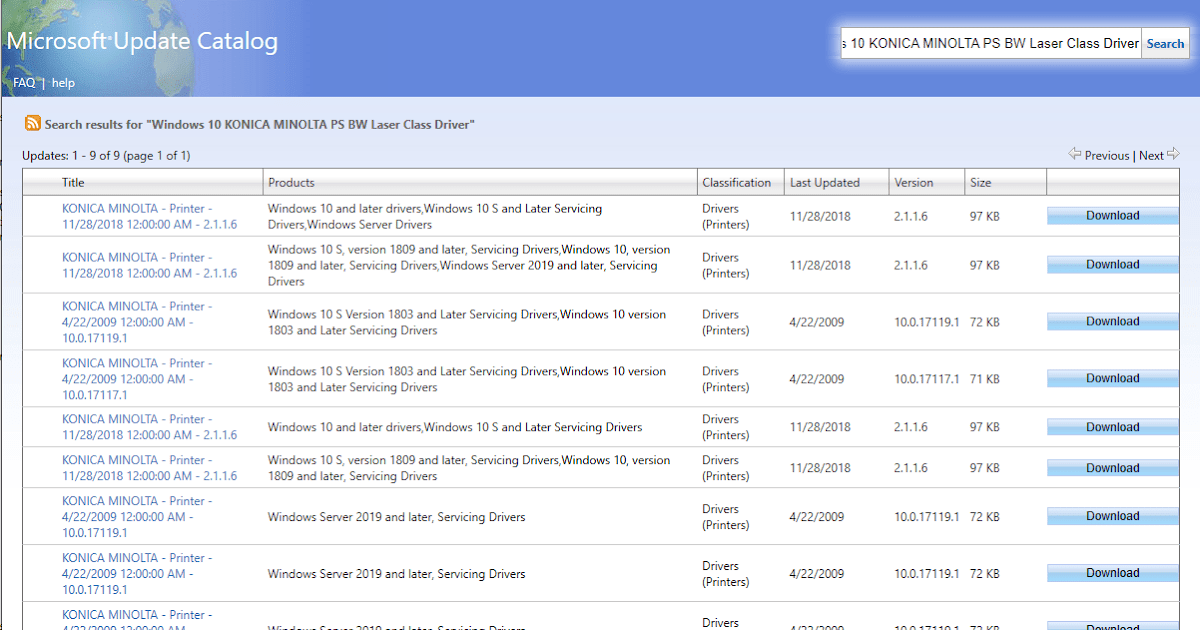Image resolution: width=1200 pixels, height=630 pixels.
Task: Open the FAQ link
Action: [24, 83]
